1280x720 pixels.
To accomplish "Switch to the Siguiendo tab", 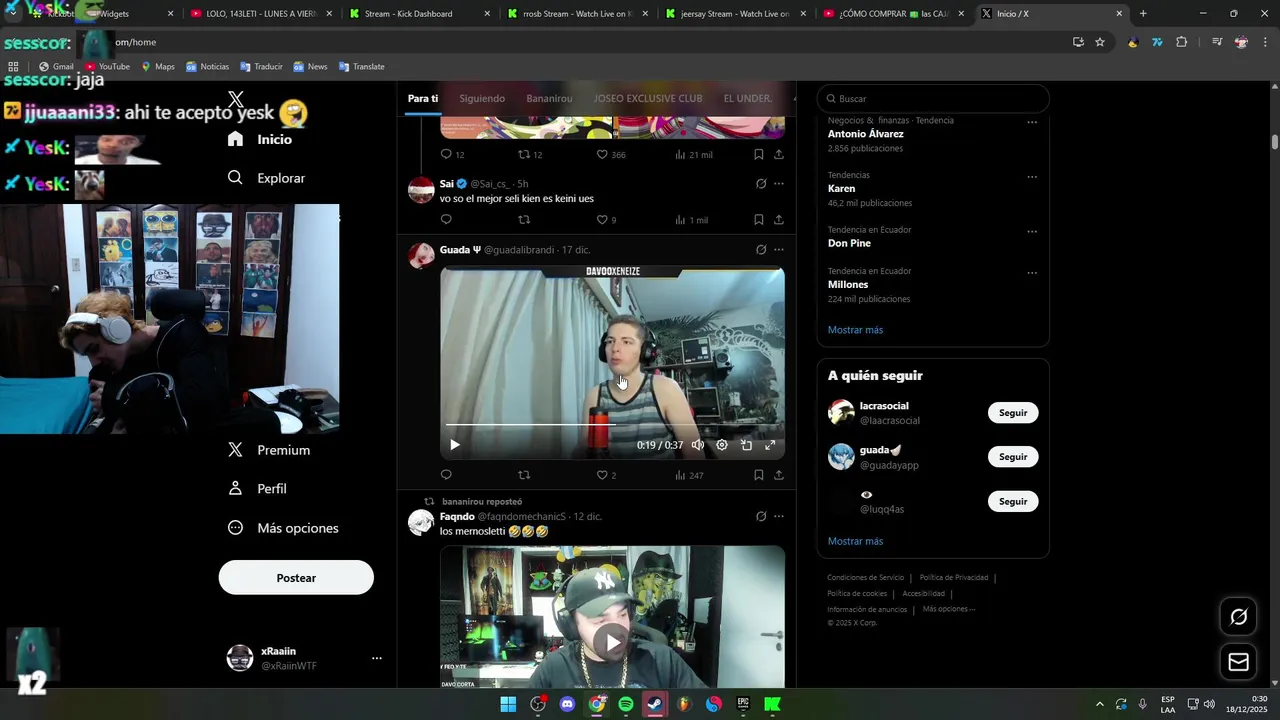I will pyautogui.click(x=482, y=99).
